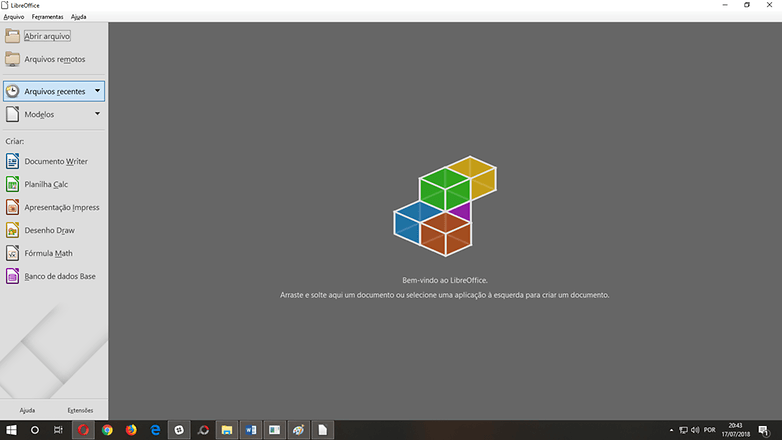Create a new Planilha Calc spreadsheet

click(x=37, y=184)
